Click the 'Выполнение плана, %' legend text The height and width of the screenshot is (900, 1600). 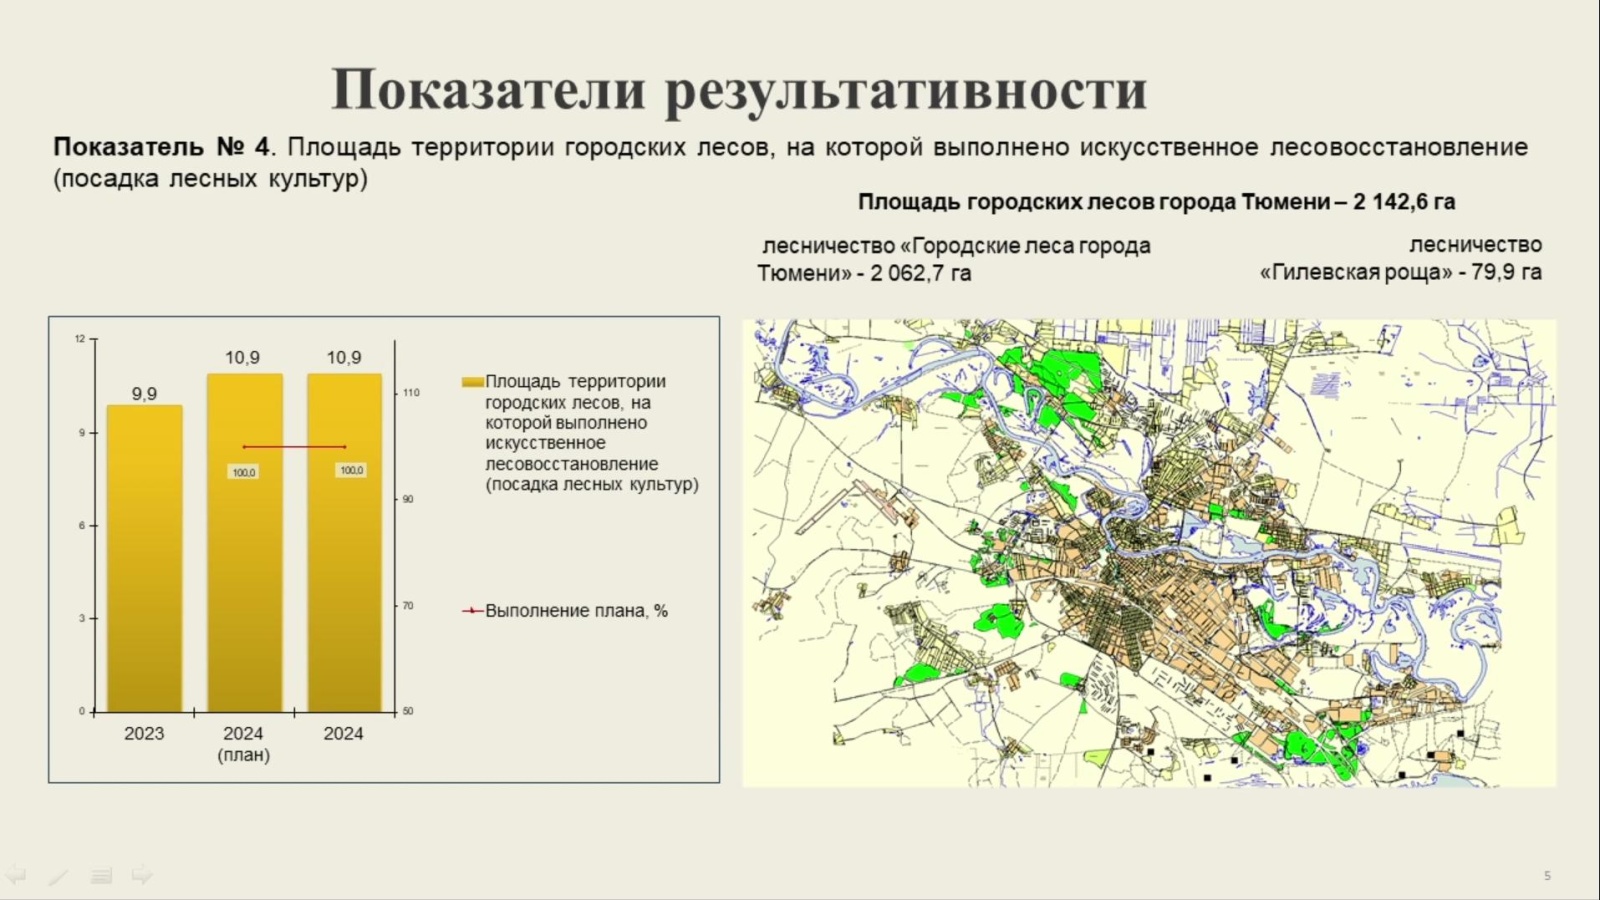[576, 611]
